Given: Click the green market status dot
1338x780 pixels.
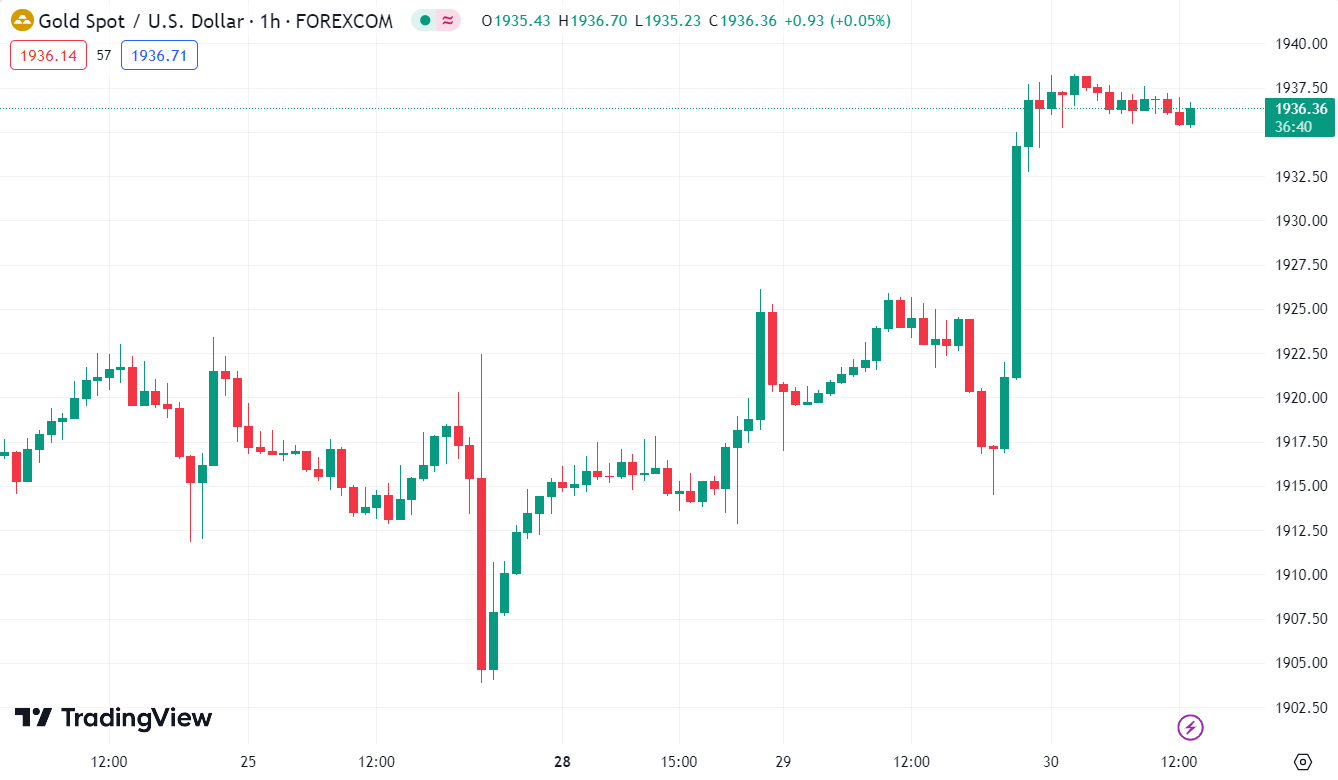Looking at the screenshot, I should click(425, 21).
